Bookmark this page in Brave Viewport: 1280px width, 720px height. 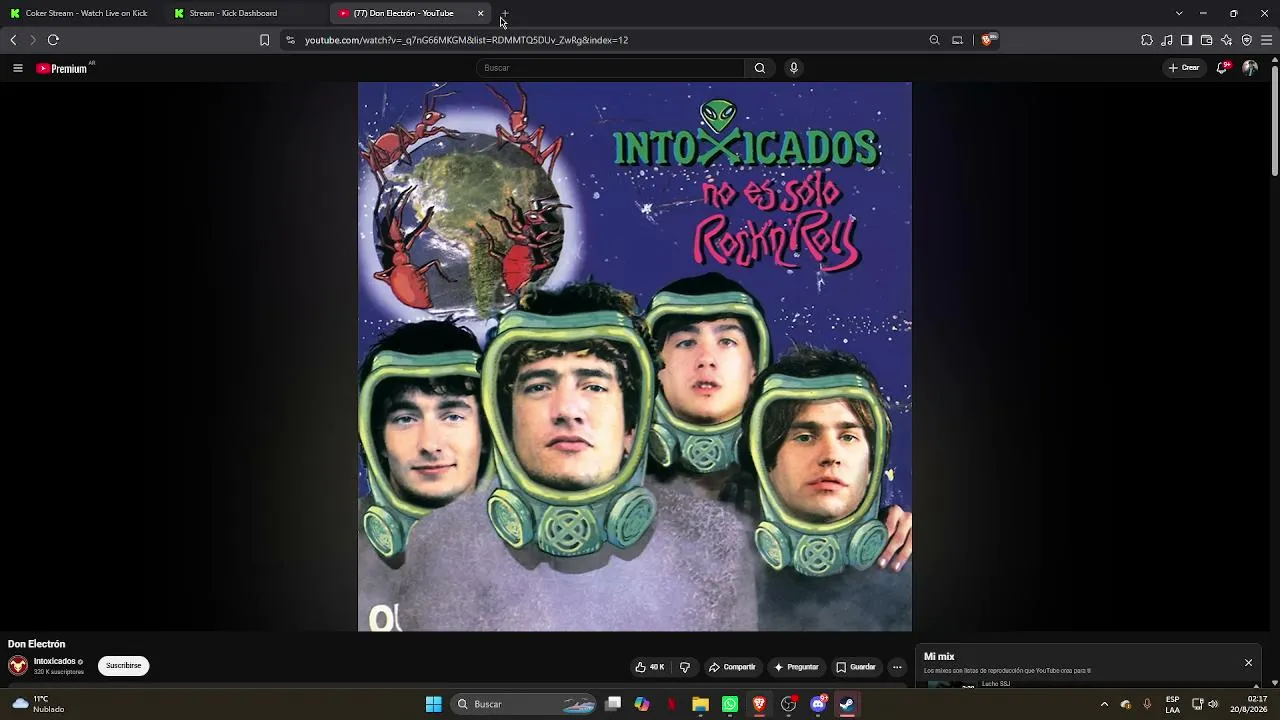[x=264, y=40]
